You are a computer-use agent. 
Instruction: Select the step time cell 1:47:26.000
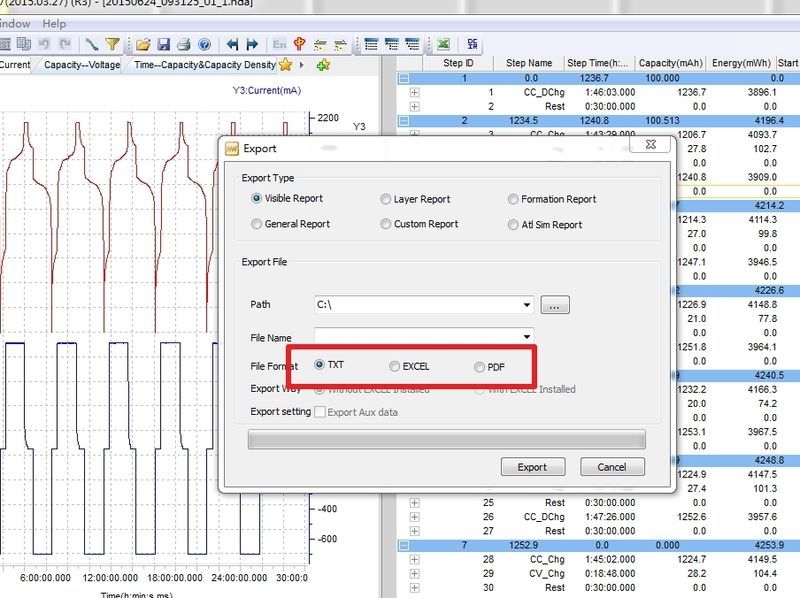click(610, 517)
